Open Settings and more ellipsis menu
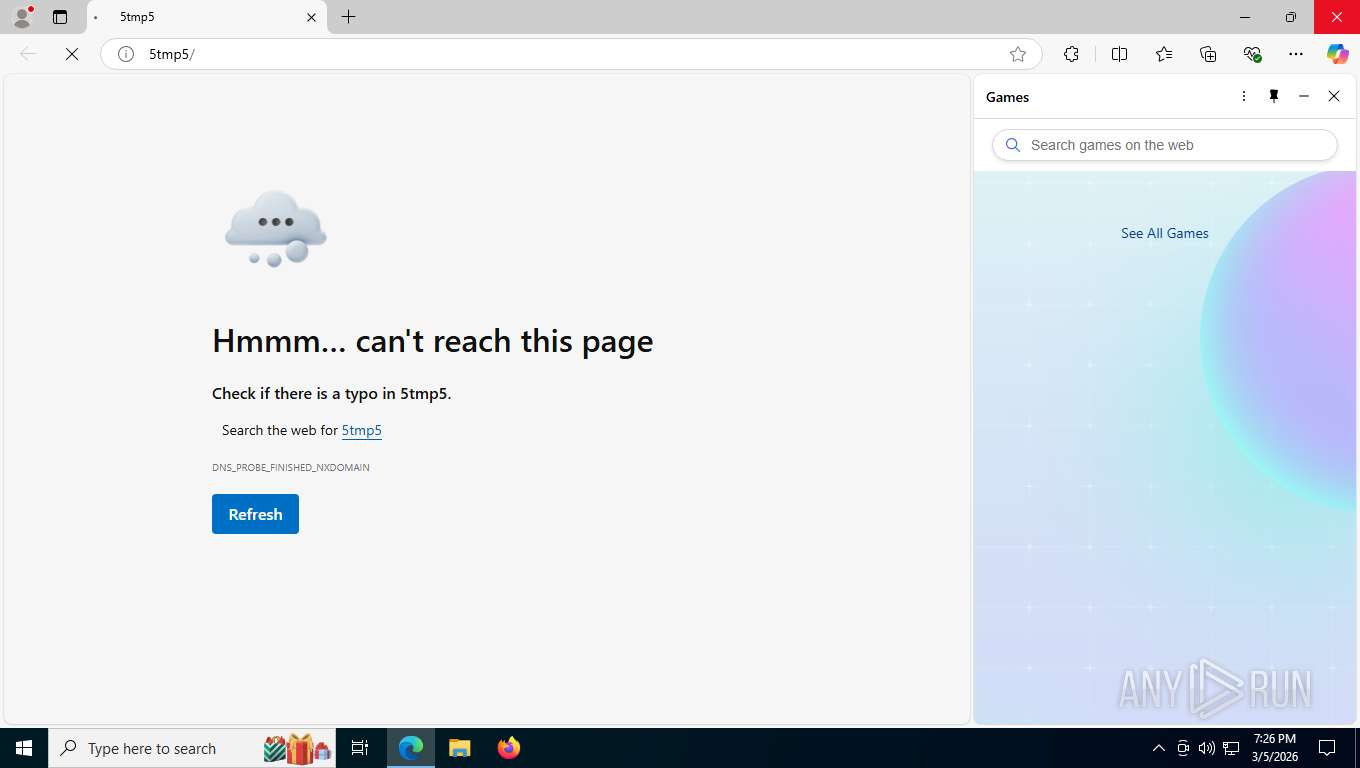The height and width of the screenshot is (768, 1360). coord(1296,54)
